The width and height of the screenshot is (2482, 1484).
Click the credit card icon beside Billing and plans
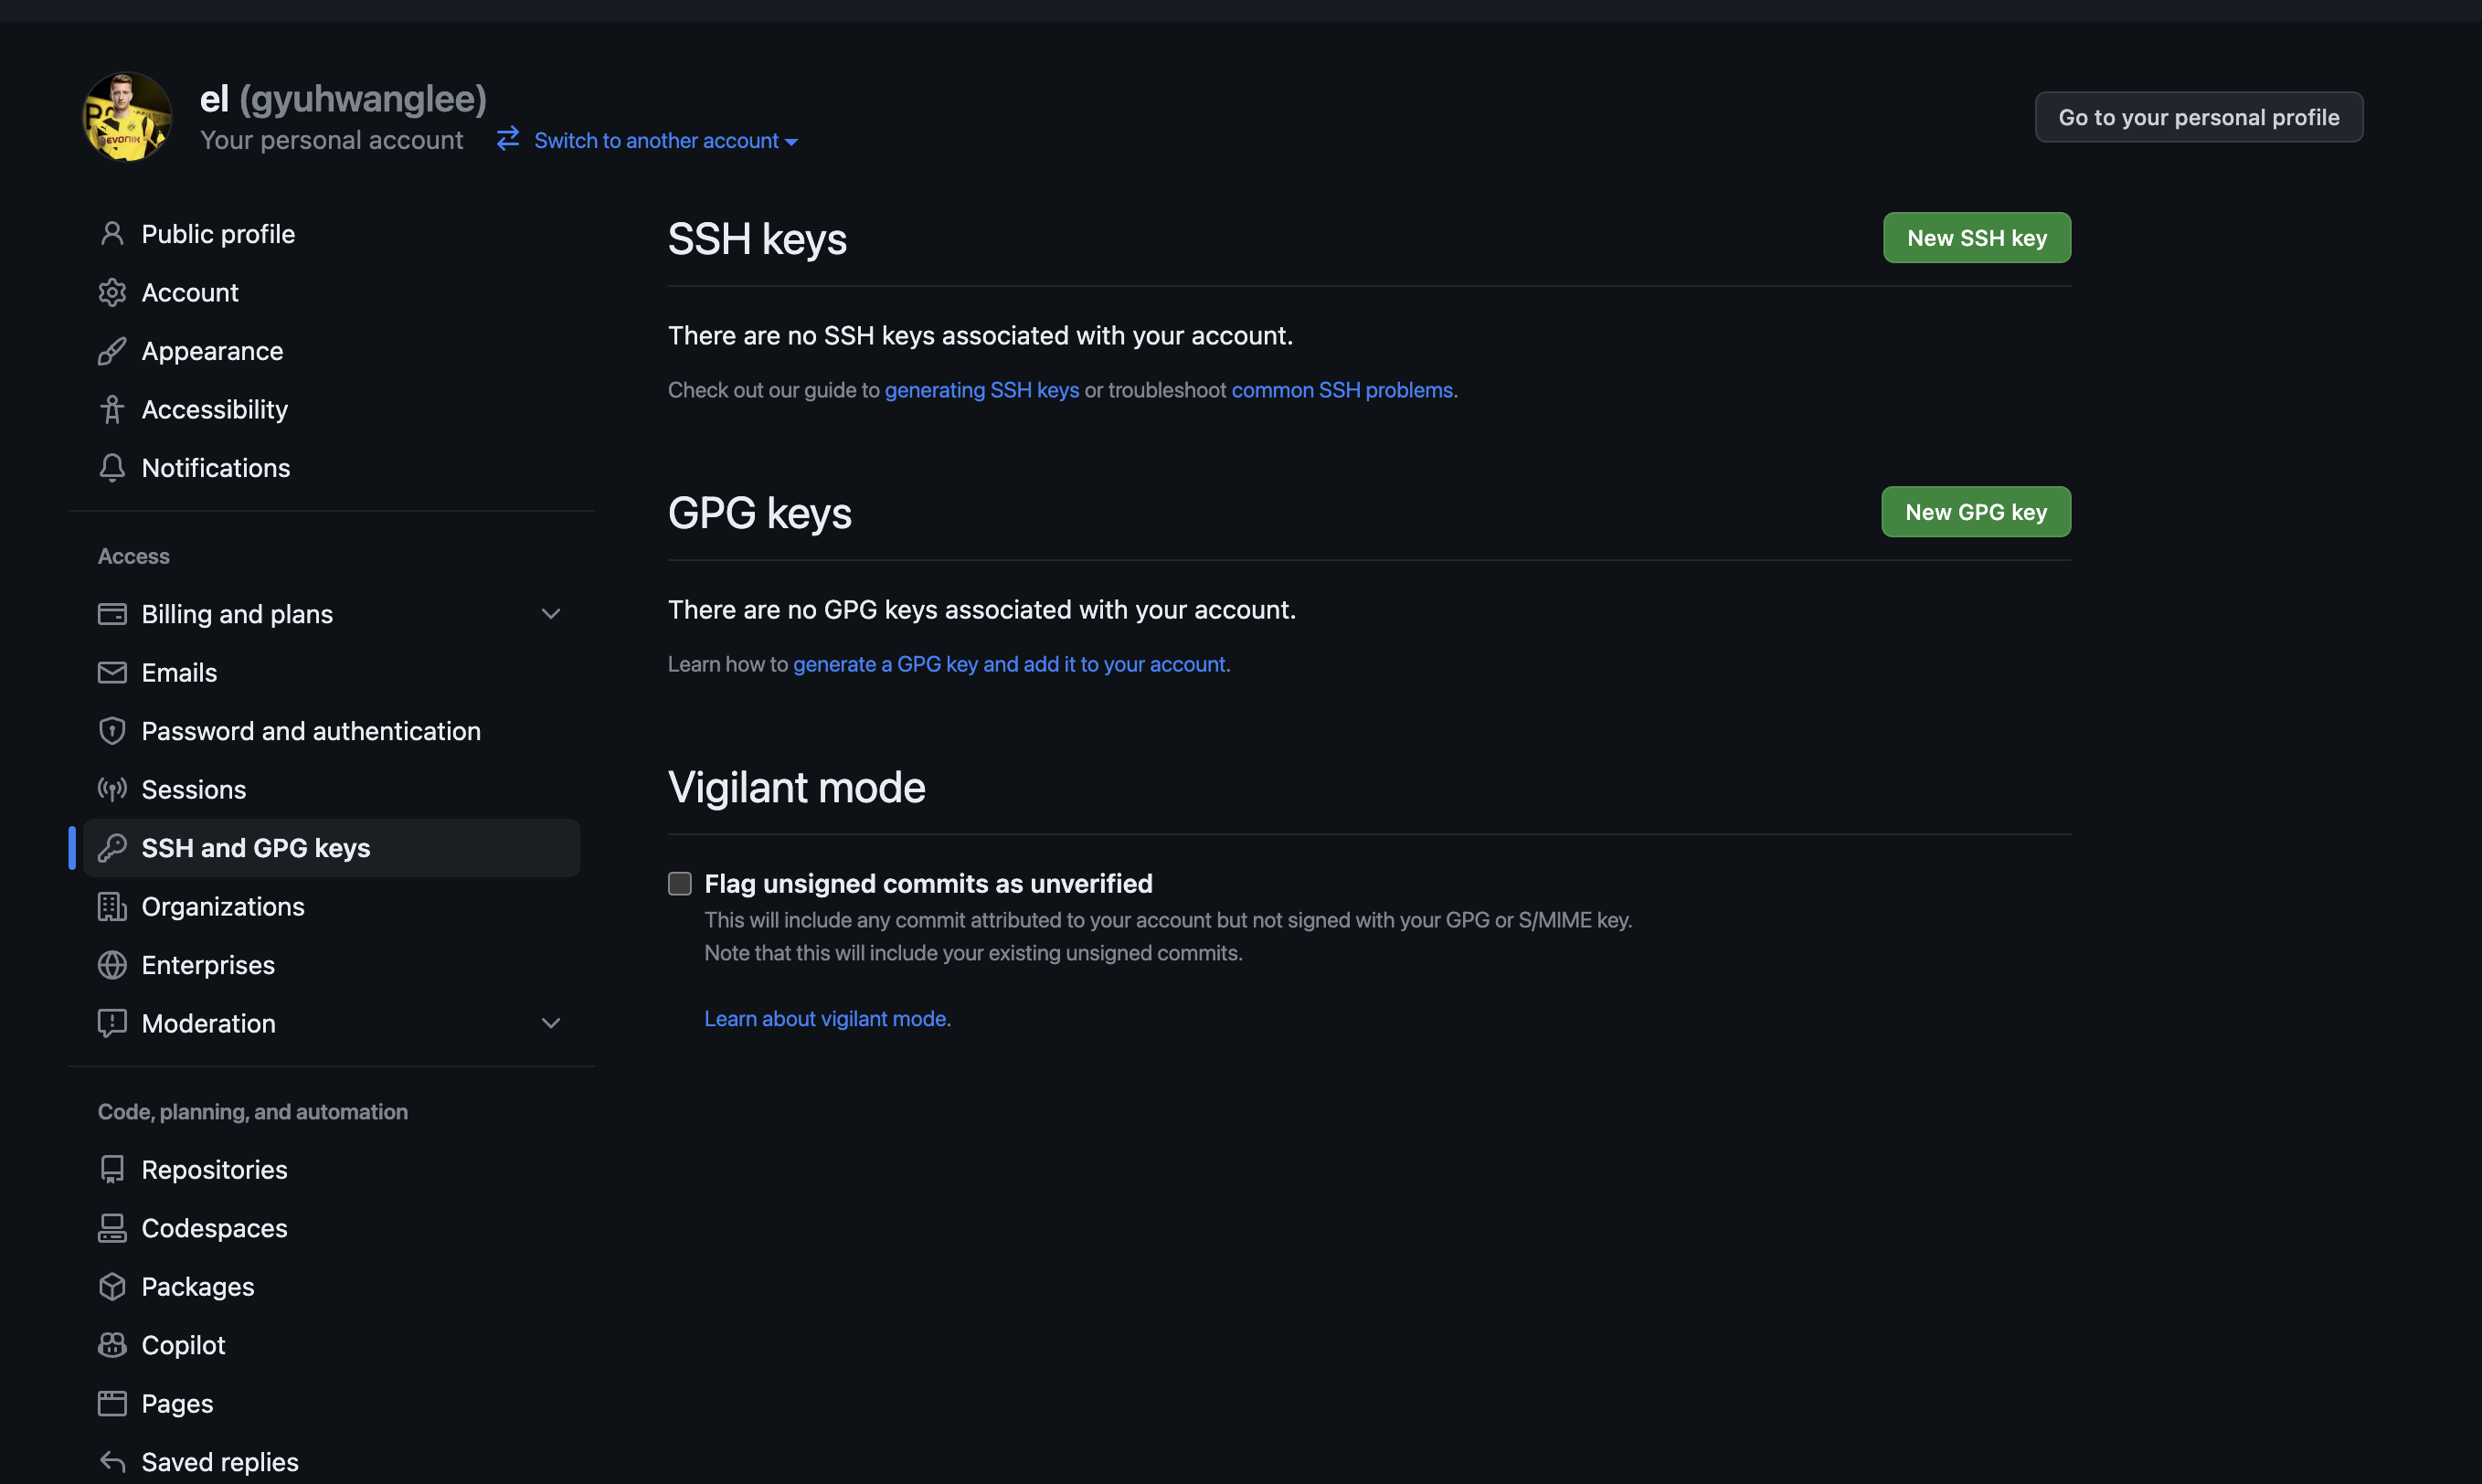point(112,614)
